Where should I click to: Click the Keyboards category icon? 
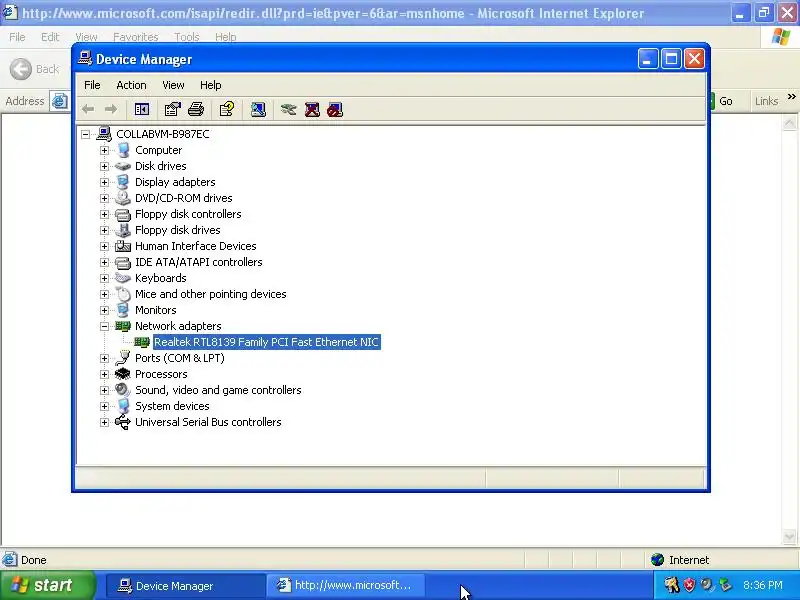tap(122, 278)
